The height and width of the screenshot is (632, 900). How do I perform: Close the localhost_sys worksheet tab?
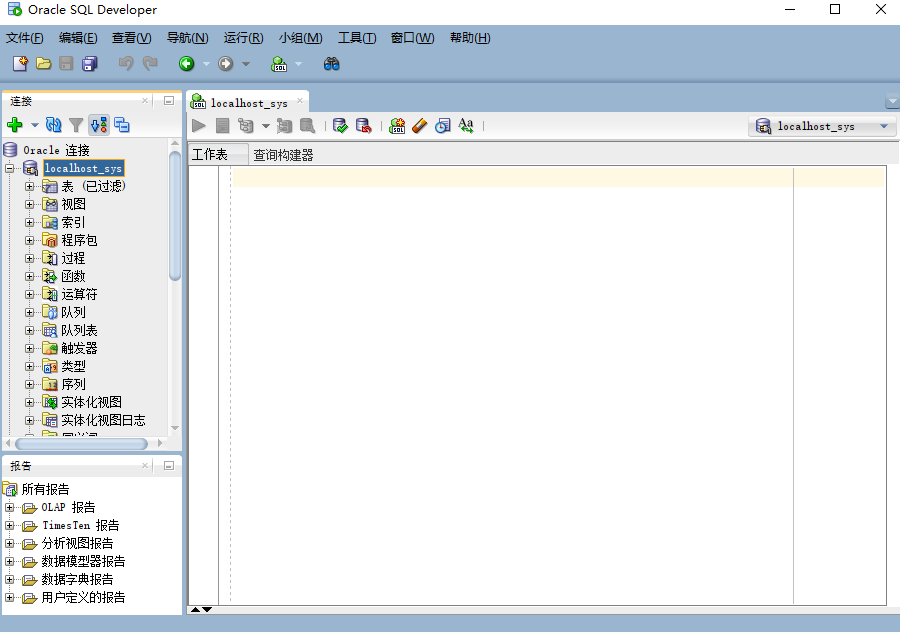[x=300, y=101]
